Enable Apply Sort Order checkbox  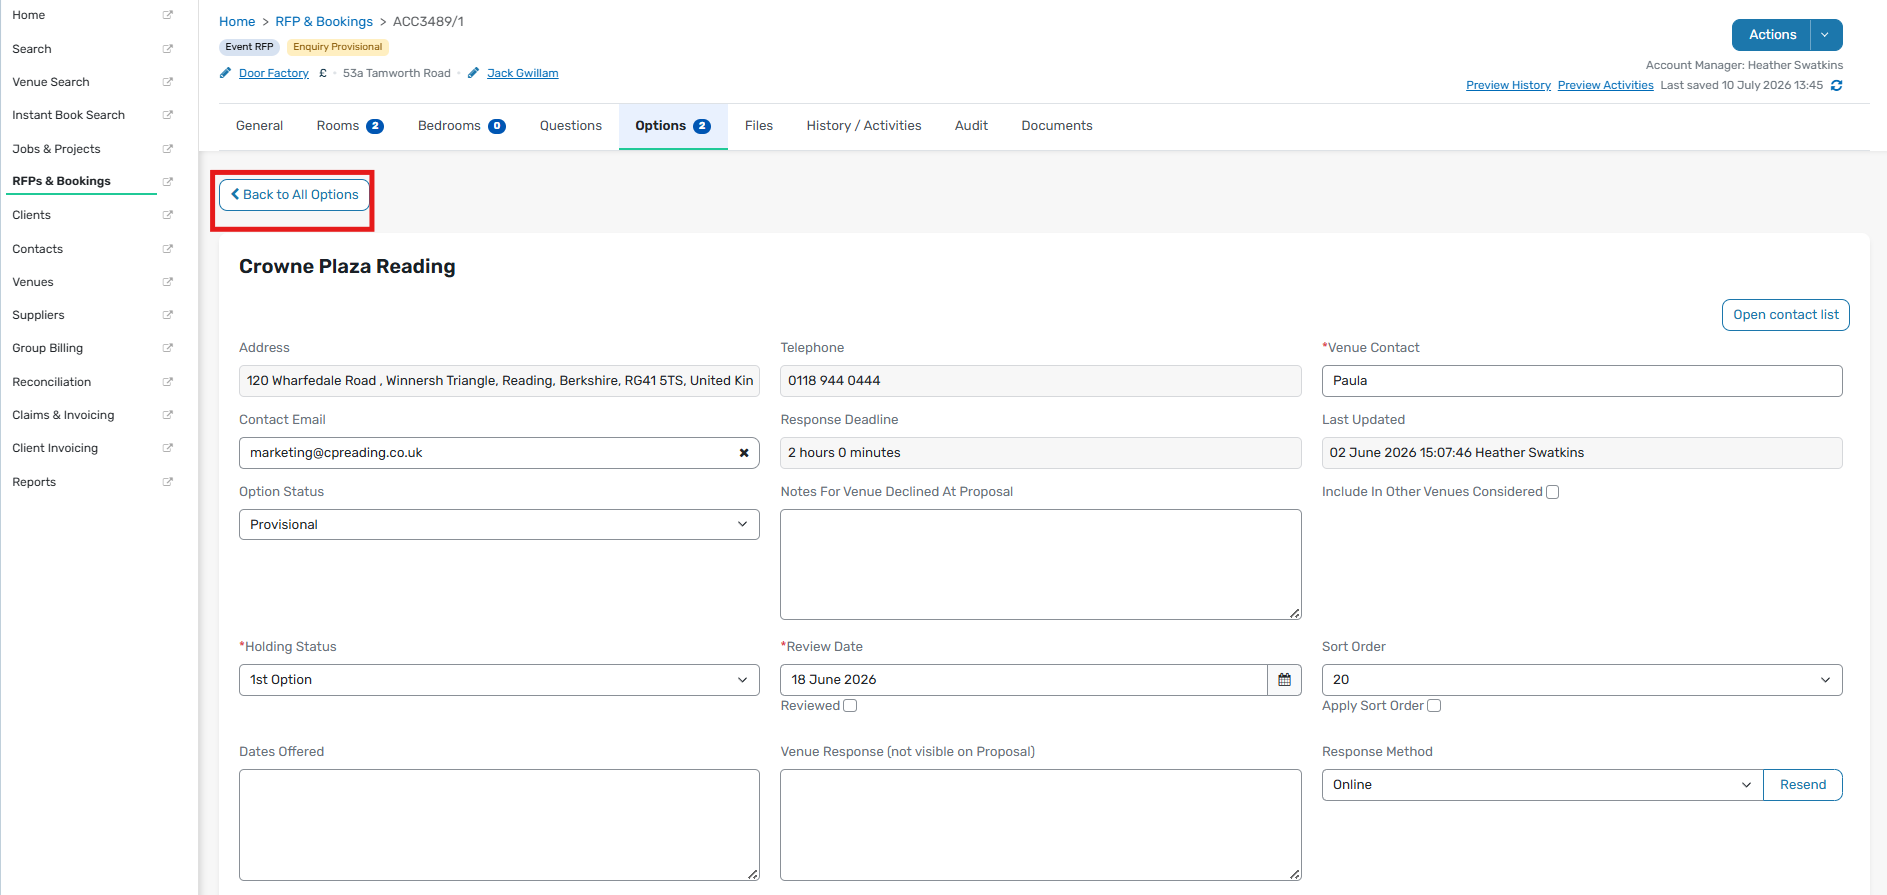coord(1434,706)
